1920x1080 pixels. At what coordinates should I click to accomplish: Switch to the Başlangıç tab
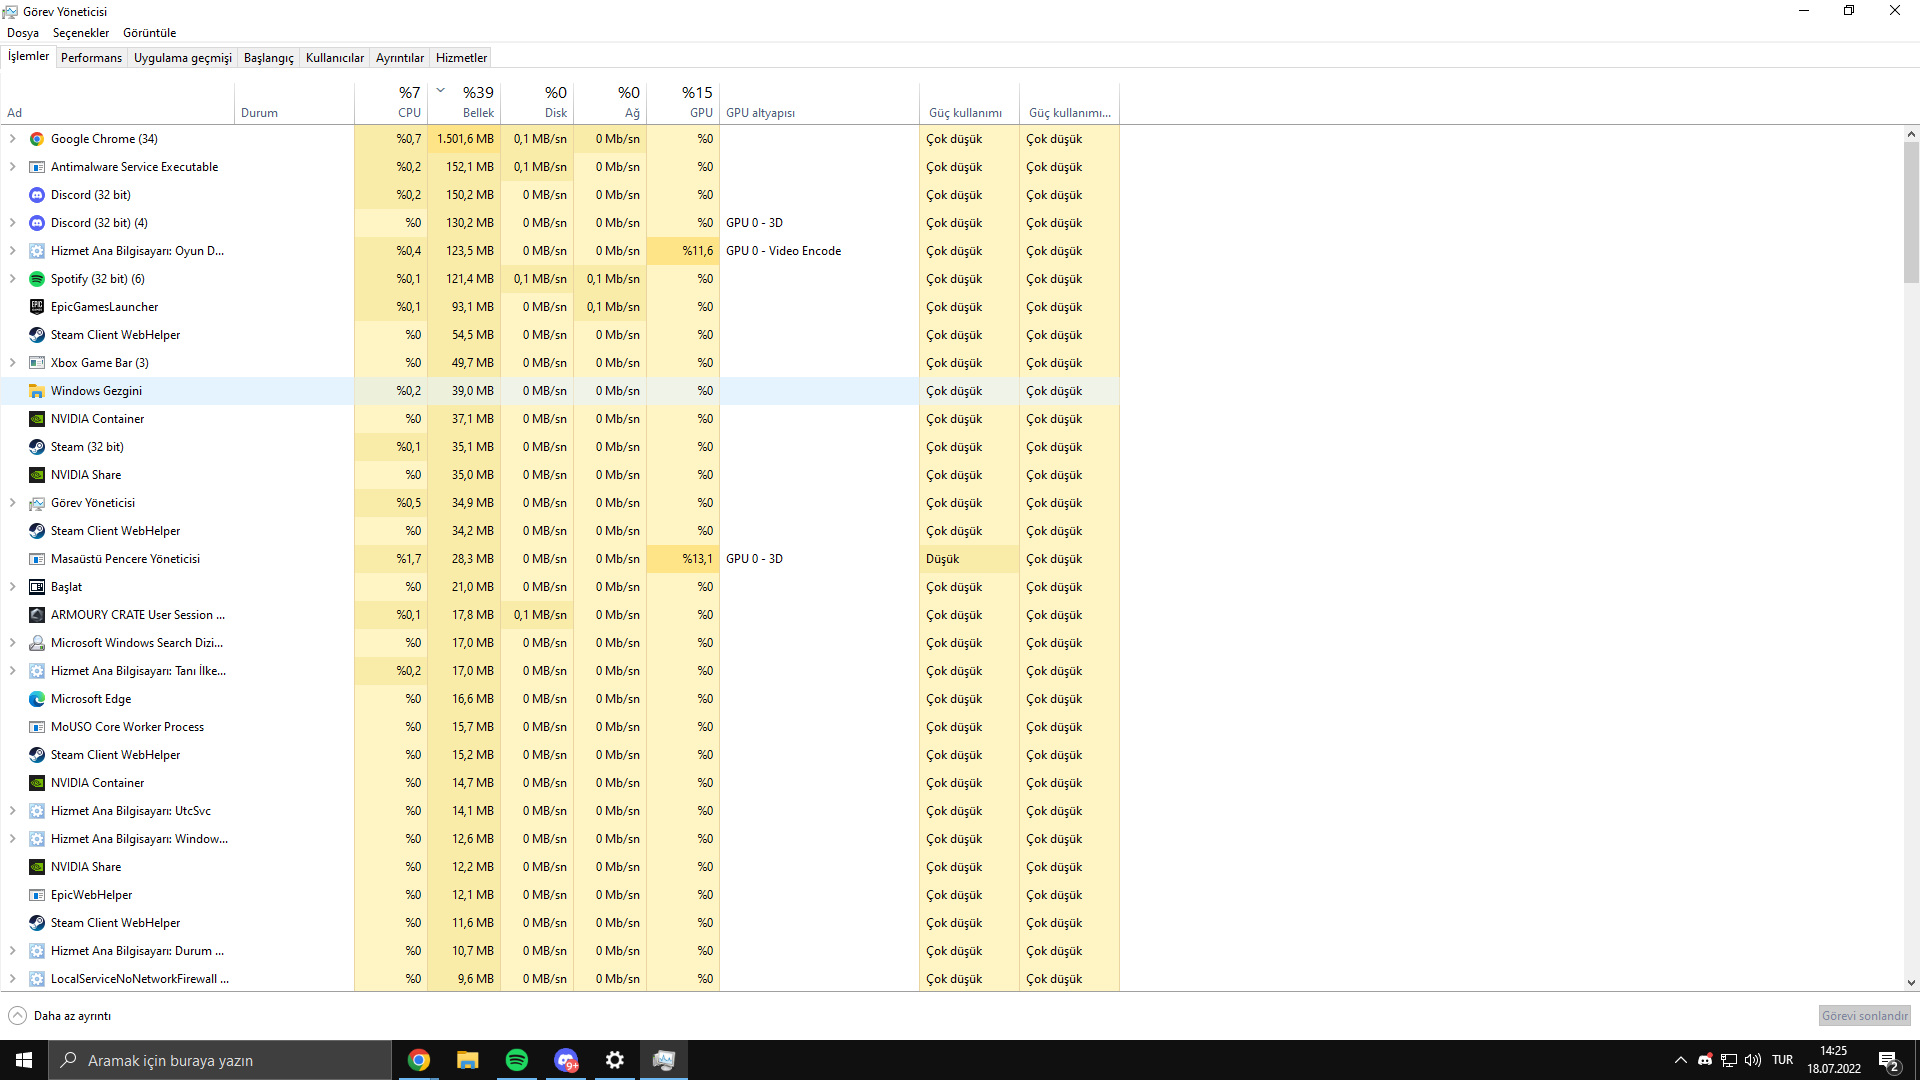coord(268,58)
